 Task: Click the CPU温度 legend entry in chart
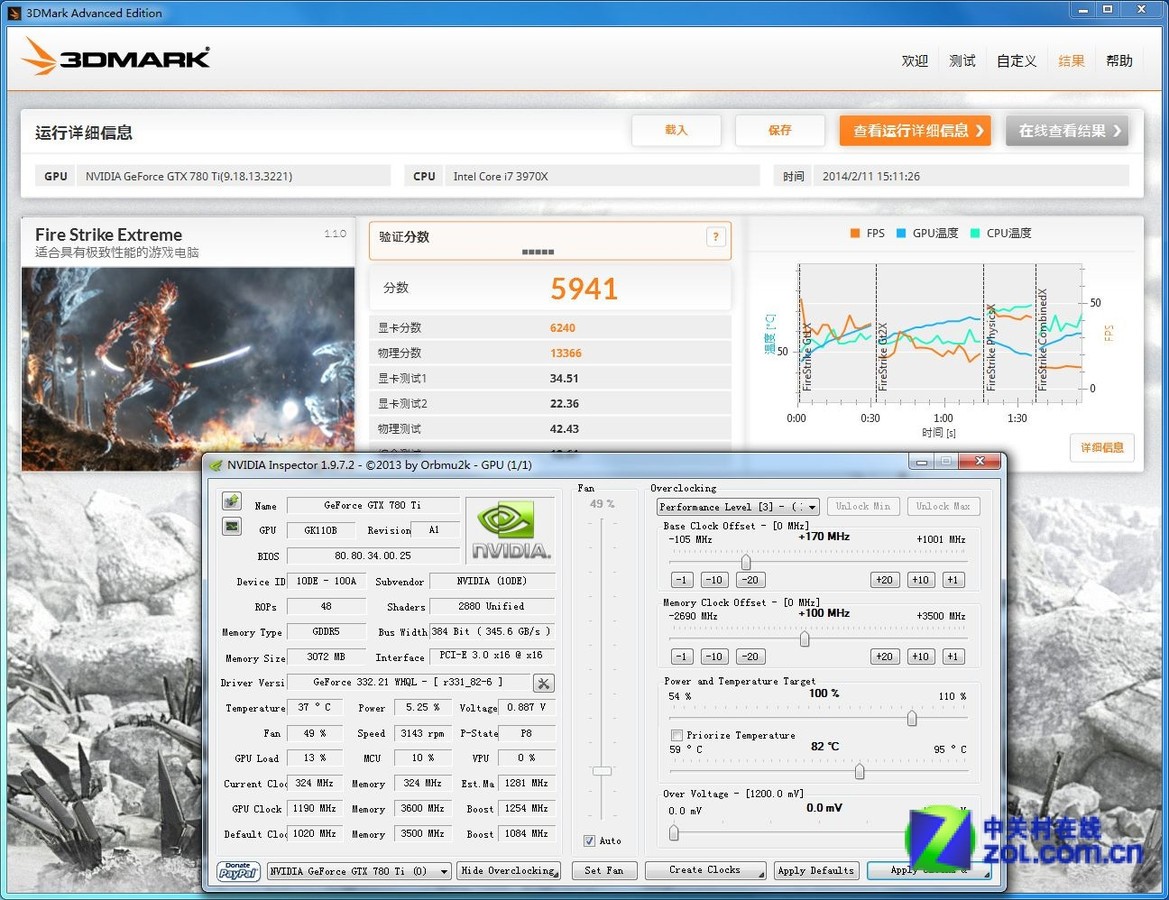1001,233
